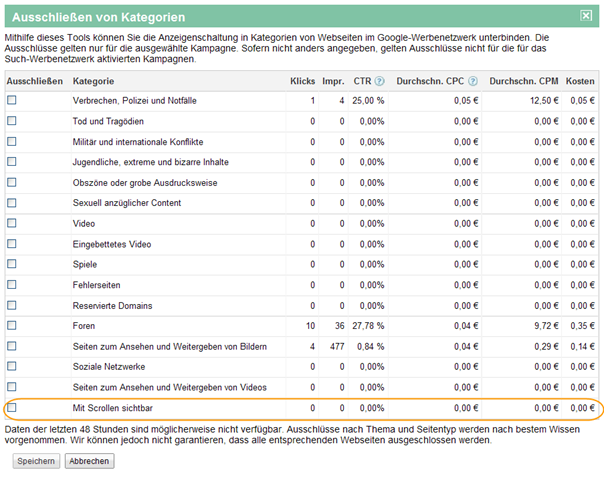
Task: Select the Soziale Netzwerke checkbox
Action: (12, 366)
